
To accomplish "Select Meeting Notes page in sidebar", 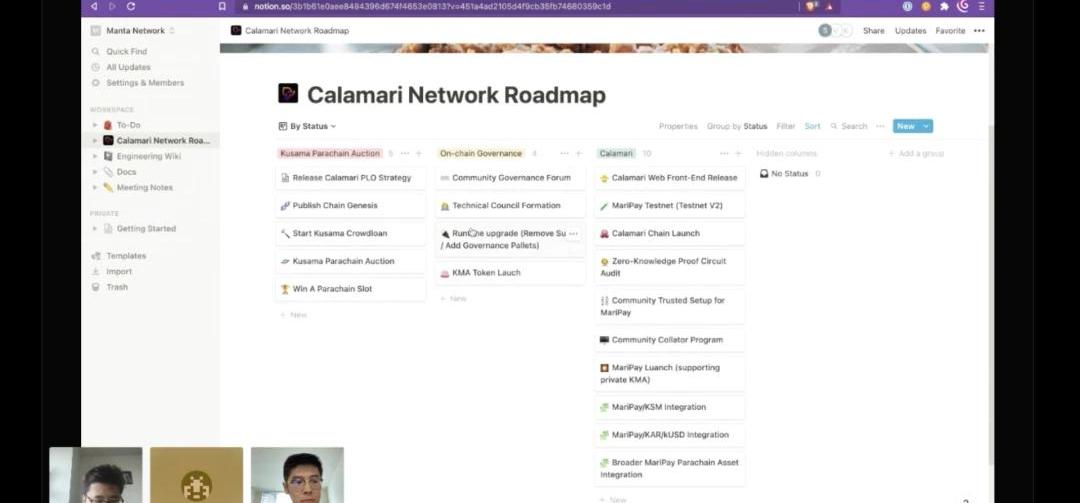I will (x=144, y=187).
